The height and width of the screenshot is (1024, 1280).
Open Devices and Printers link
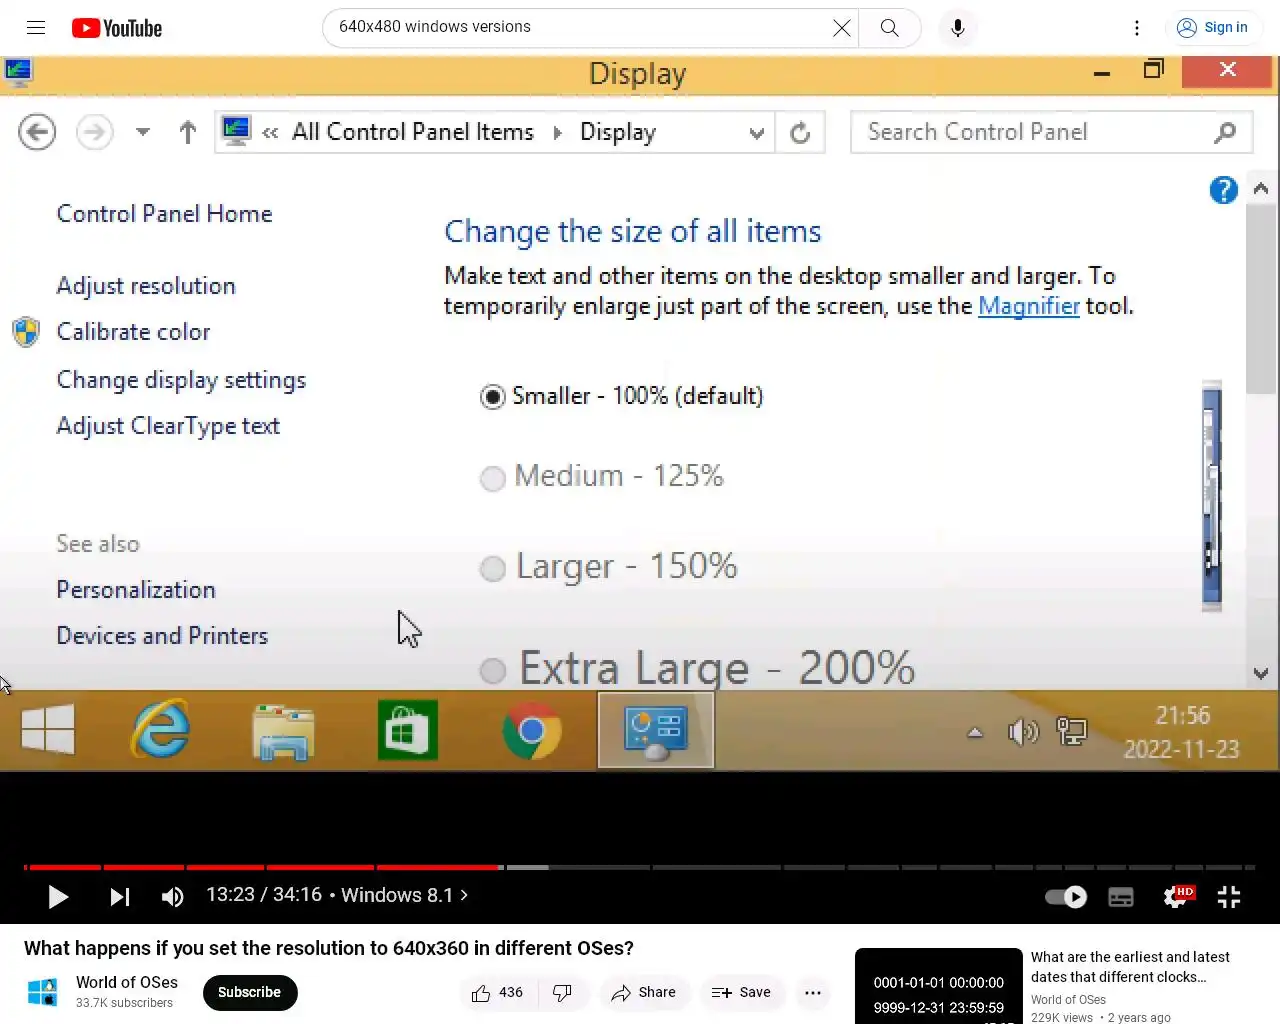click(162, 636)
